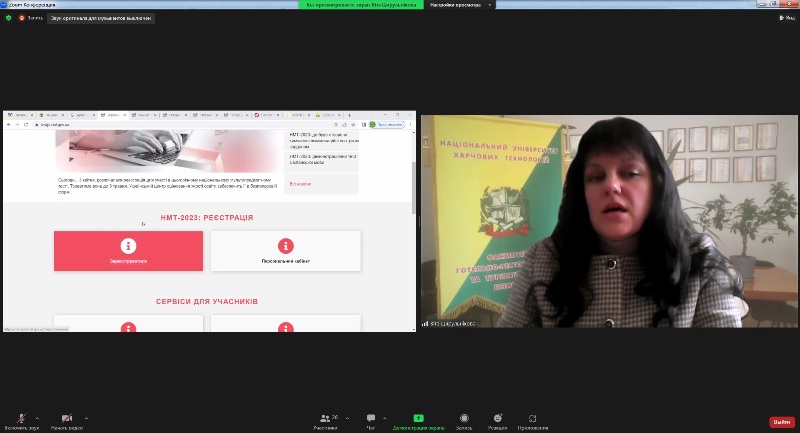The width and height of the screenshot is (800, 433).
Task: Click the 'НМТ-2023: РЕЄСТРАЦІЯ' heading
Action: pyautogui.click(x=207, y=217)
